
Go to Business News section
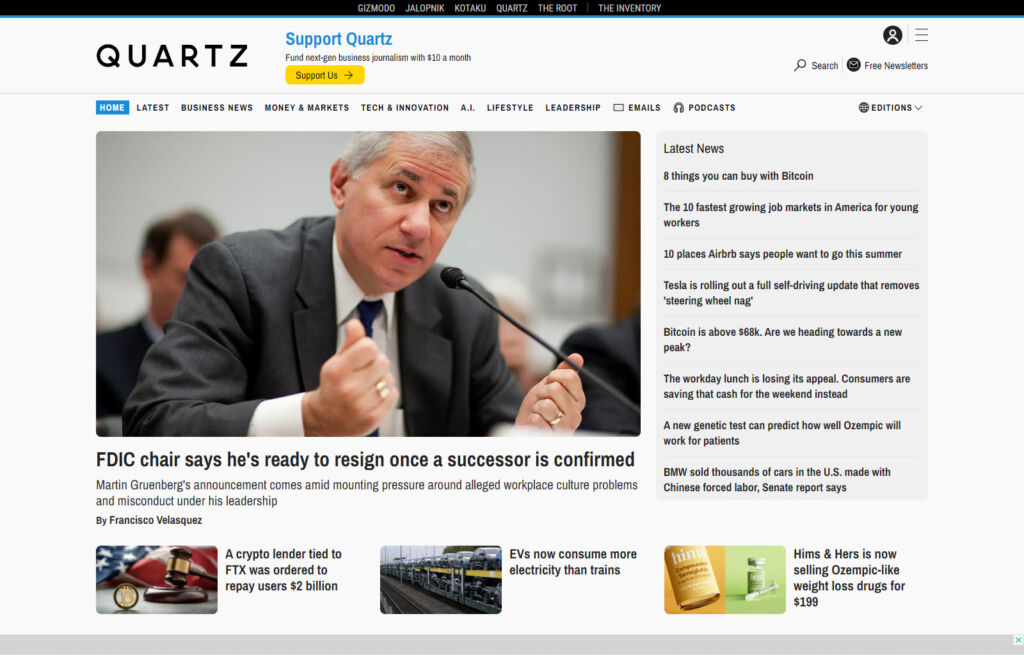[217, 108]
